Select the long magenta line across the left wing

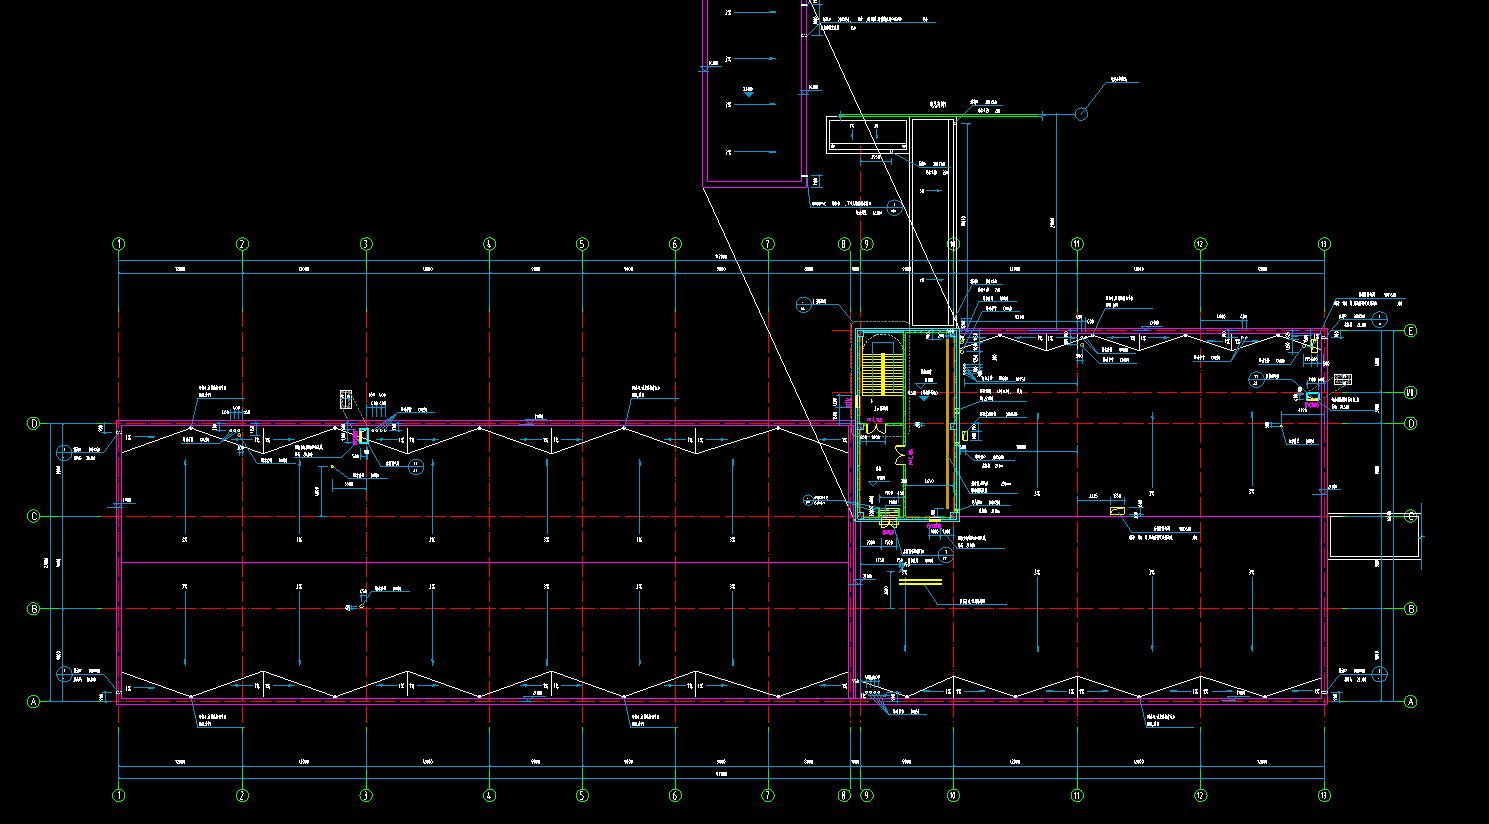coord(480,563)
